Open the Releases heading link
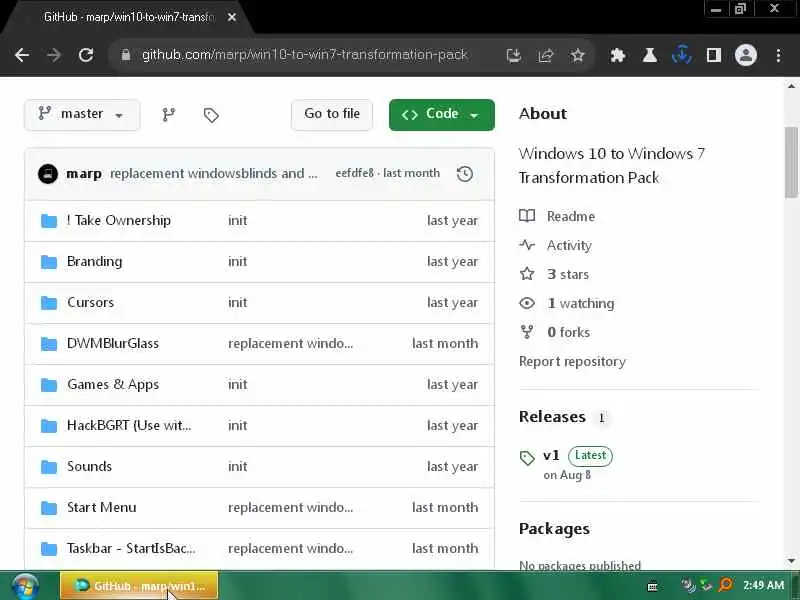The height and width of the screenshot is (600, 800). tap(552, 417)
